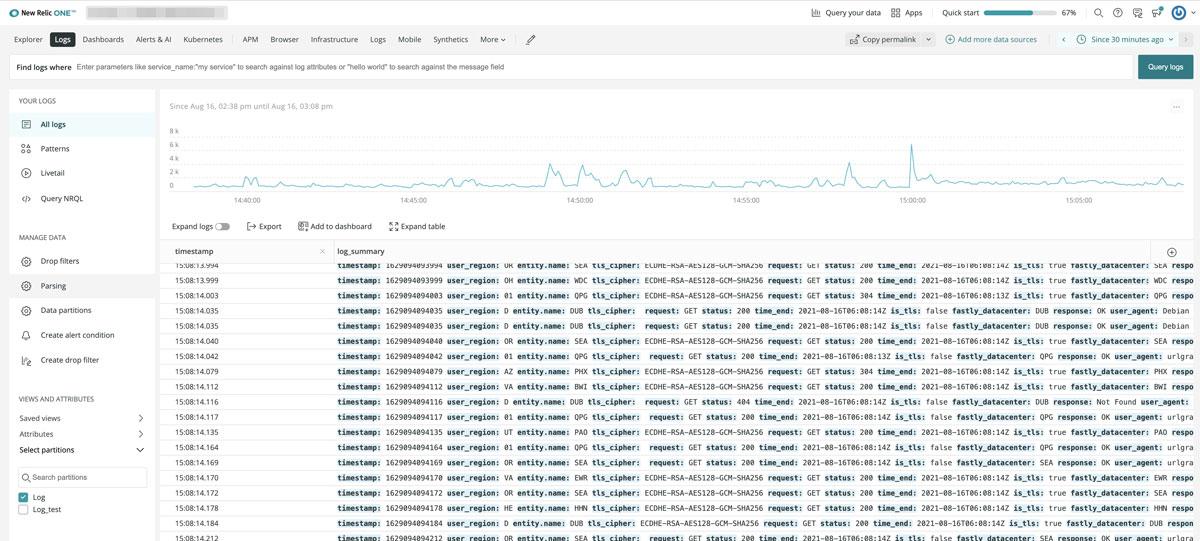
Task: Expand the More navigation dropdown
Action: (x=492, y=40)
